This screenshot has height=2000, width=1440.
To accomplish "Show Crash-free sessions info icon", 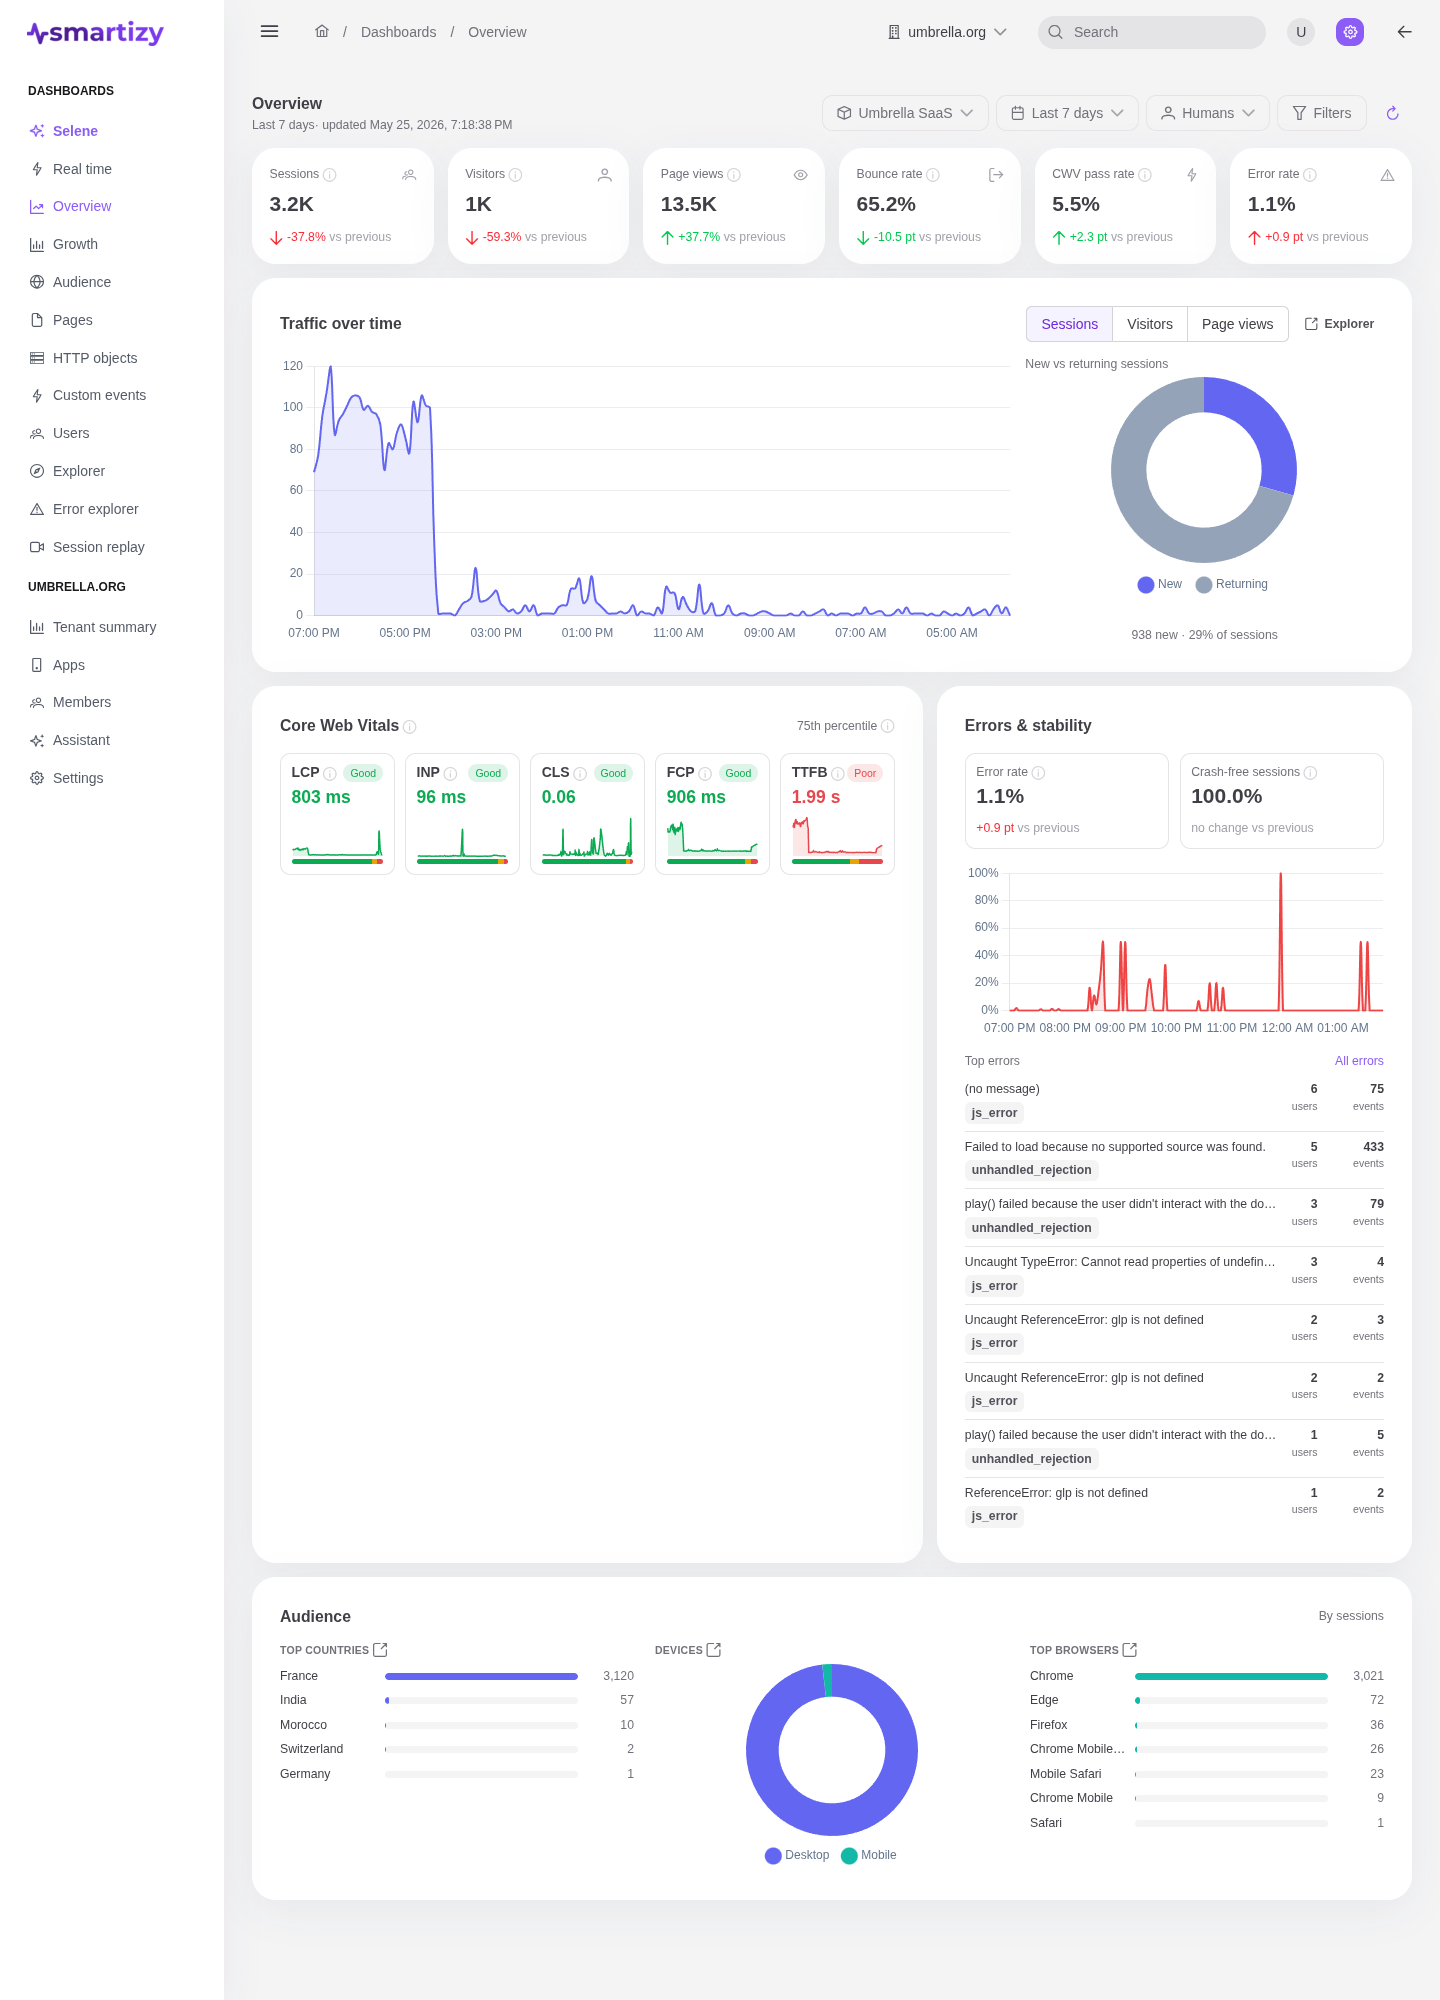I will pyautogui.click(x=1311, y=773).
